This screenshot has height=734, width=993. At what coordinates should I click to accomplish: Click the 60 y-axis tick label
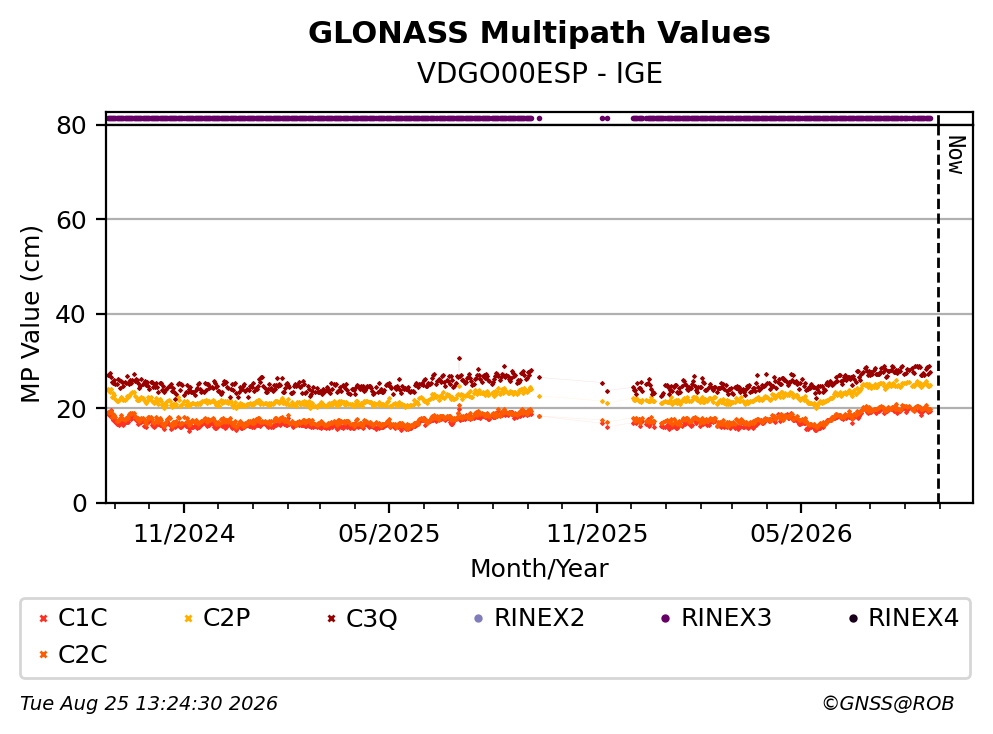pos(72,220)
